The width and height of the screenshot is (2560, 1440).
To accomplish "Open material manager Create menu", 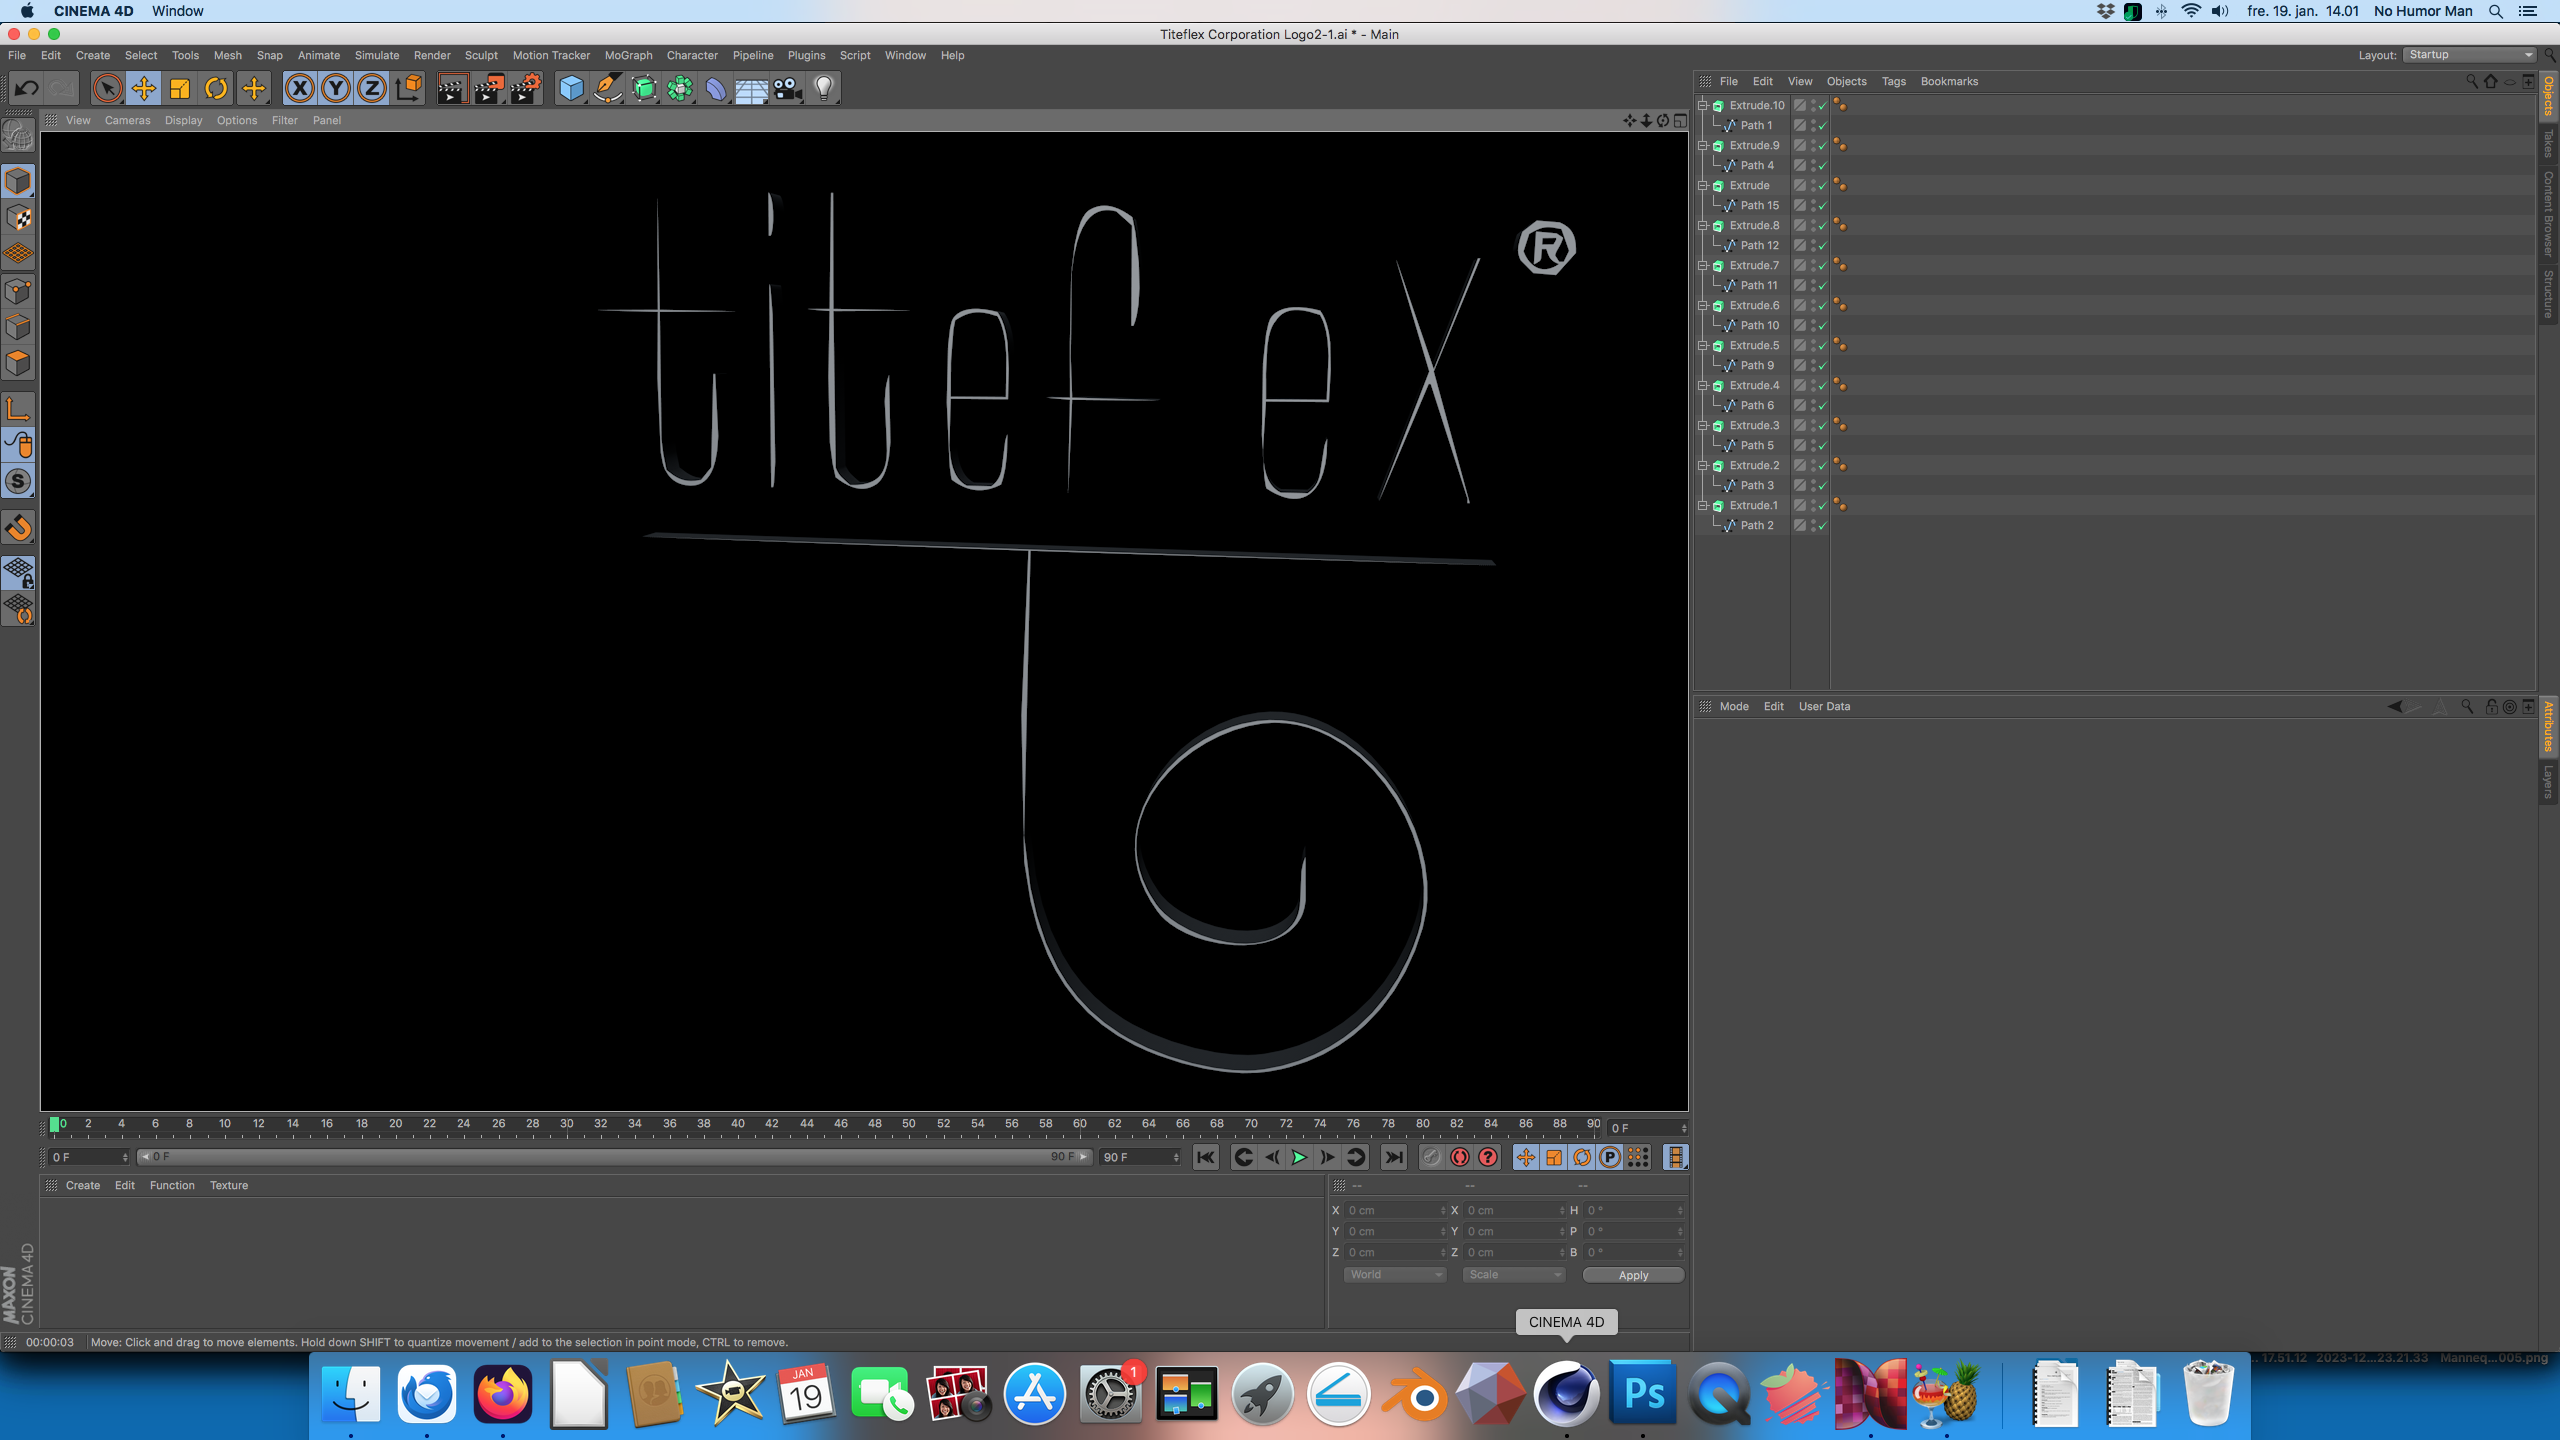I will (82, 1185).
